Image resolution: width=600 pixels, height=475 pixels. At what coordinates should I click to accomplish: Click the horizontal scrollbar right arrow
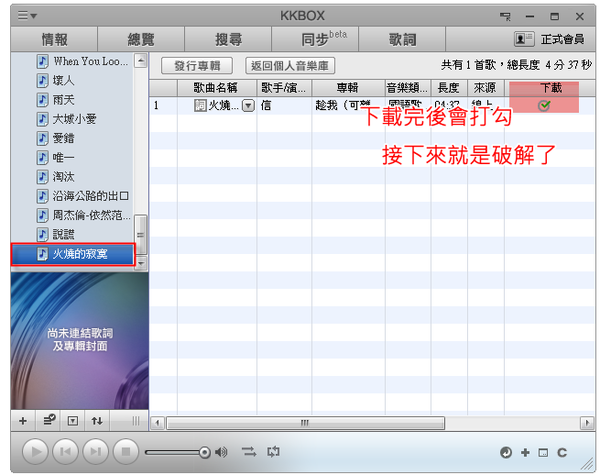[587, 423]
